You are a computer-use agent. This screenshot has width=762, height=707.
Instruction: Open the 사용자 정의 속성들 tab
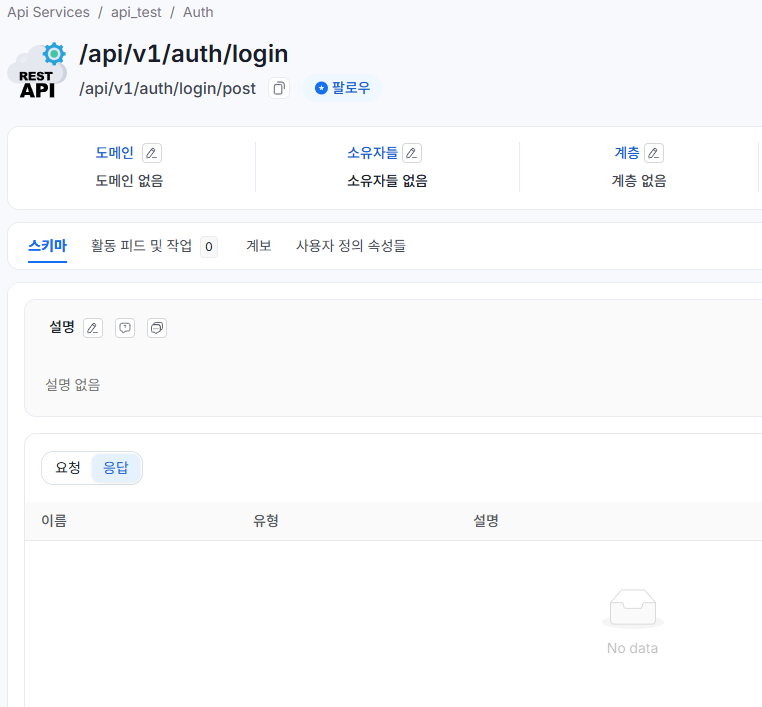351,246
